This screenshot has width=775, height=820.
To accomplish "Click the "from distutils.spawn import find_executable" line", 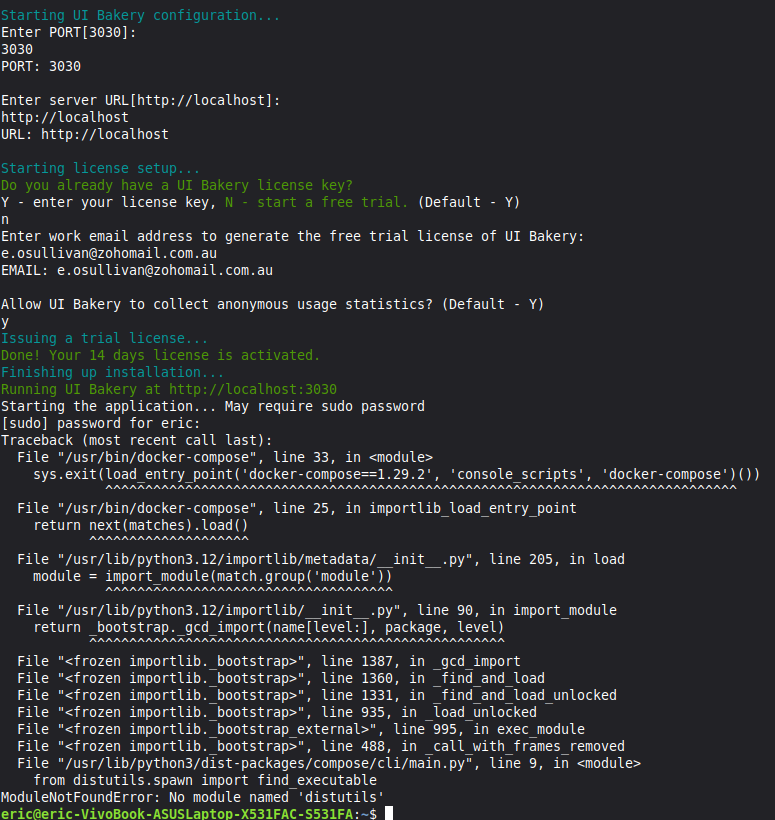I will click(205, 780).
